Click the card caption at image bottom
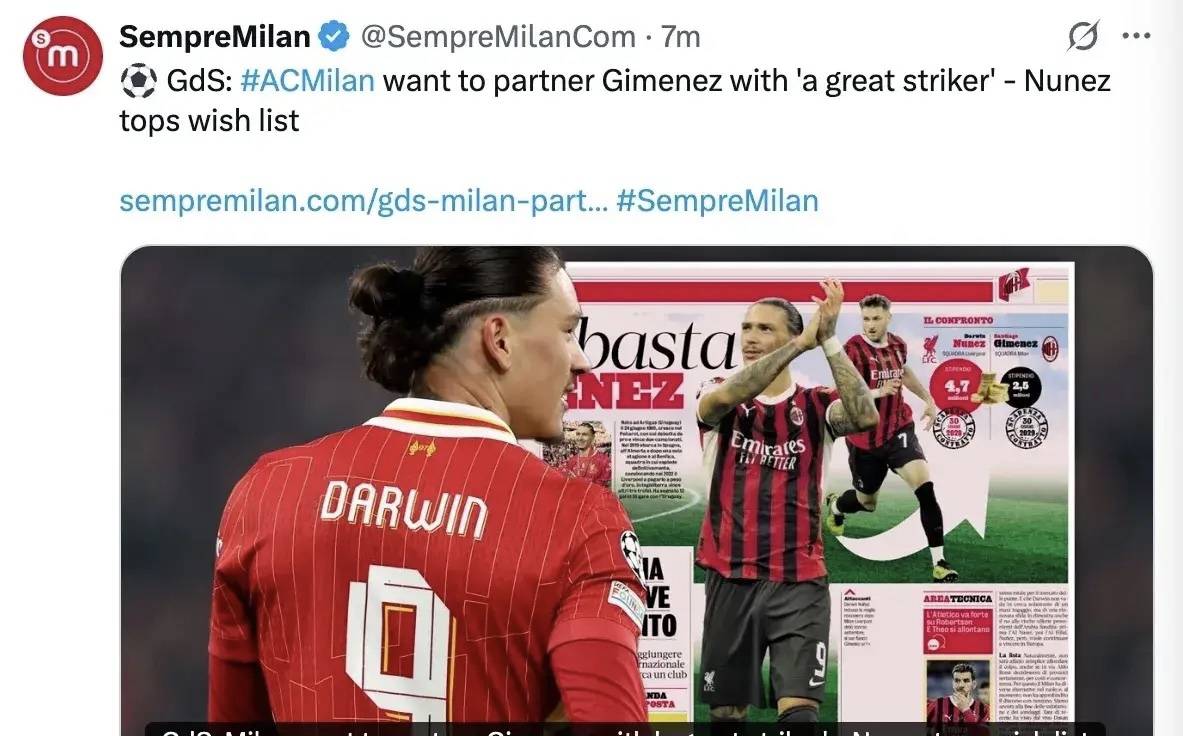1183x736 pixels. (625, 730)
